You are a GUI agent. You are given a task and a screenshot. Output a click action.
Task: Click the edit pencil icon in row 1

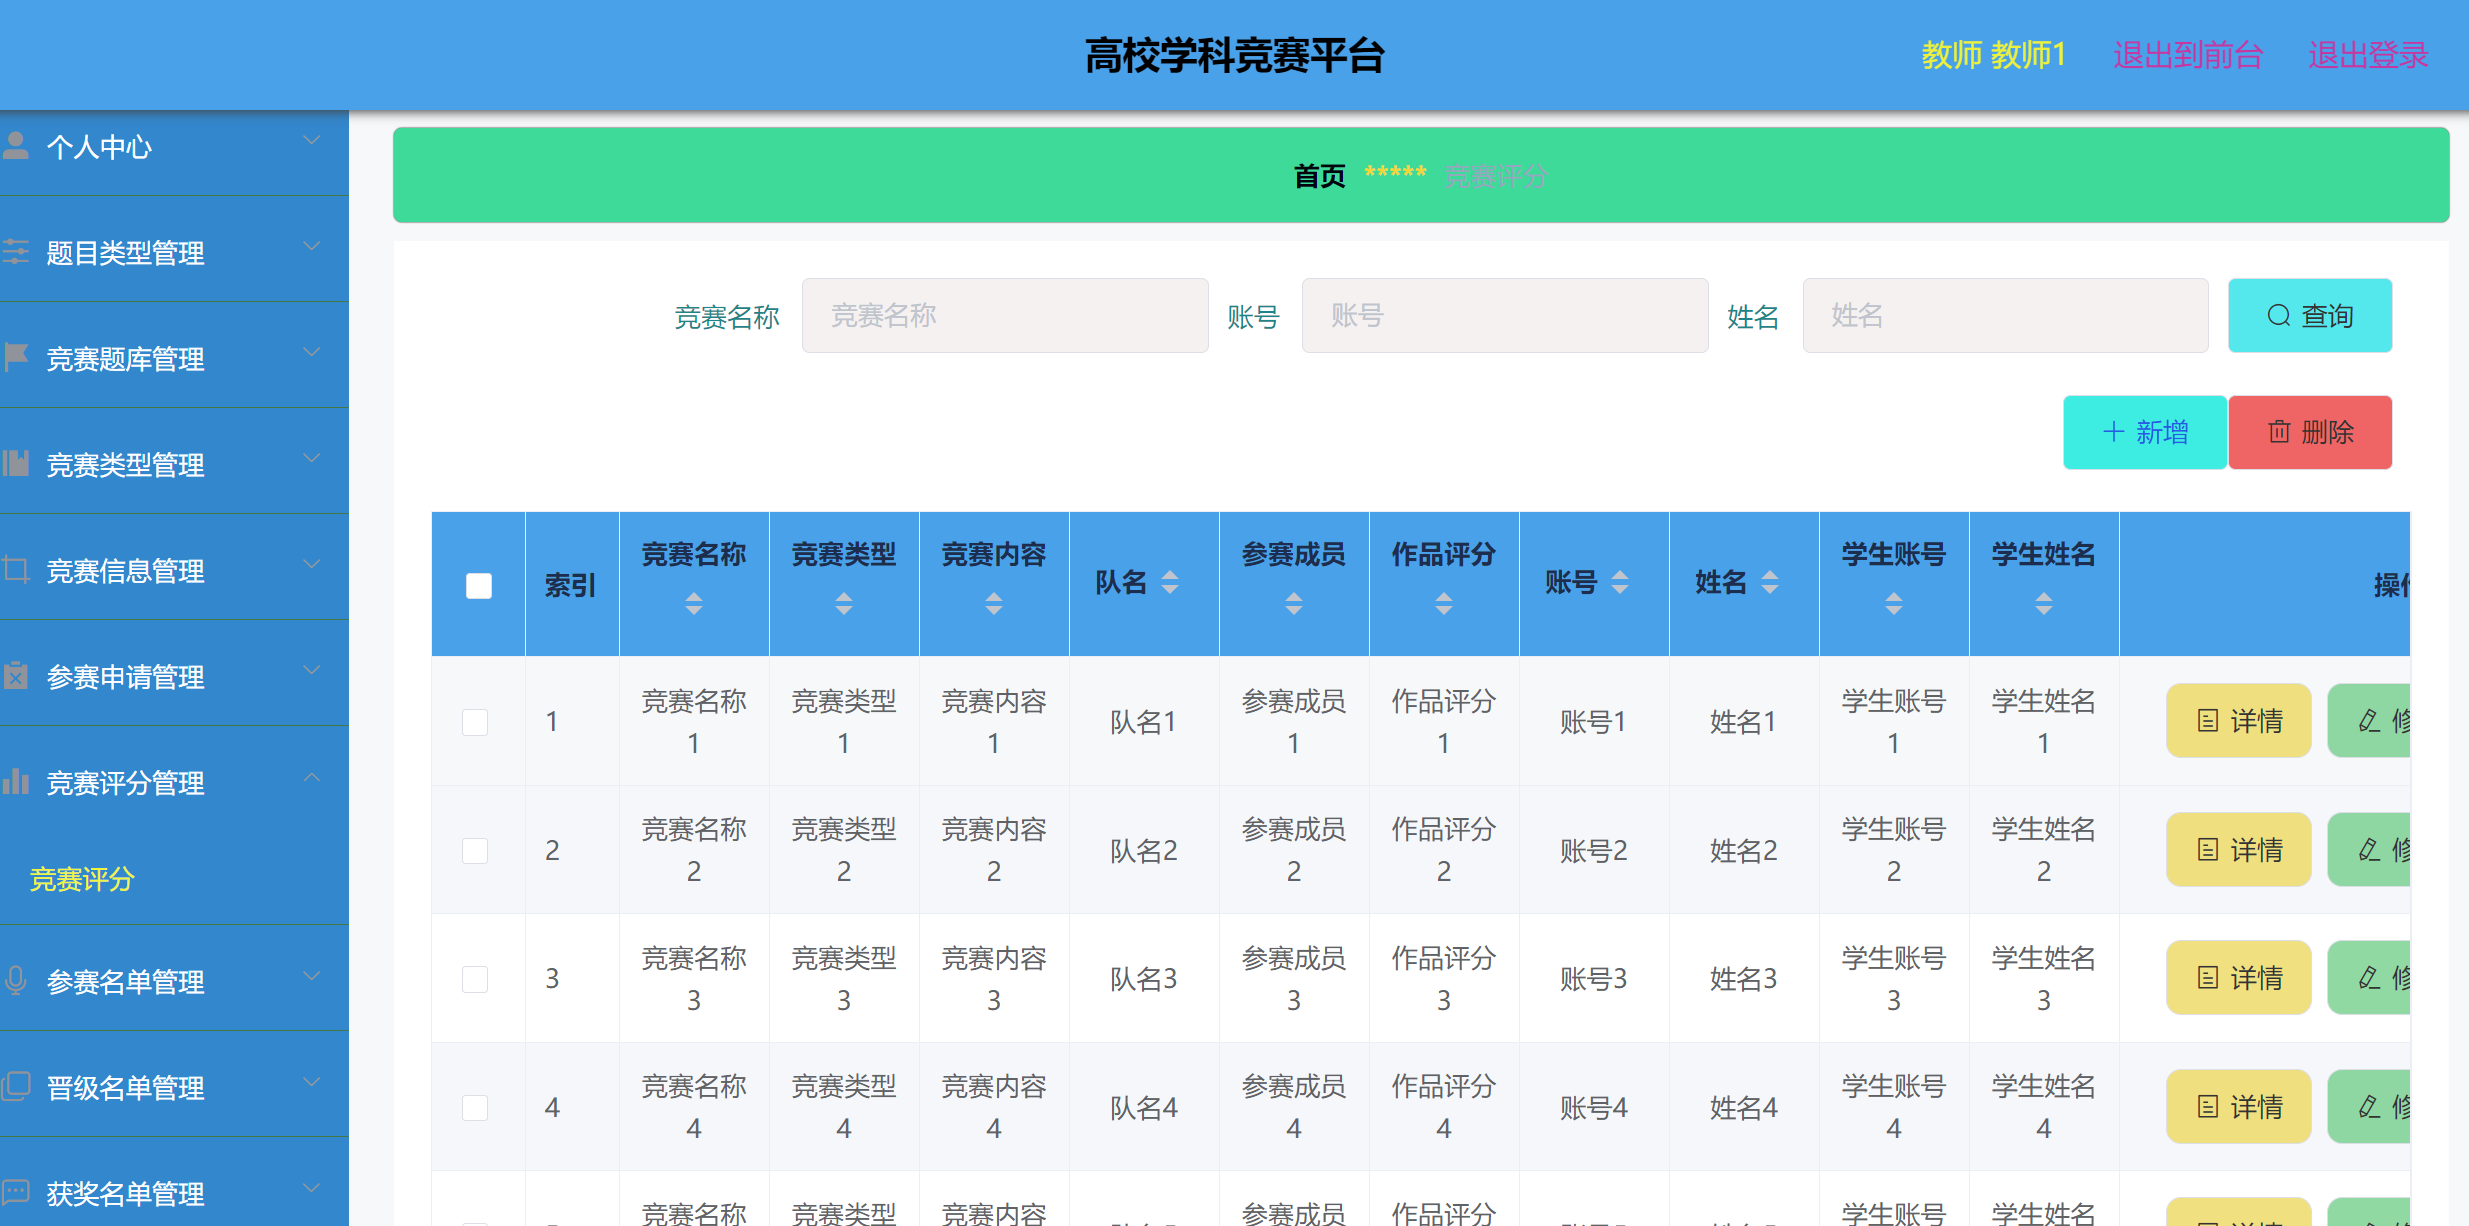(2369, 721)
